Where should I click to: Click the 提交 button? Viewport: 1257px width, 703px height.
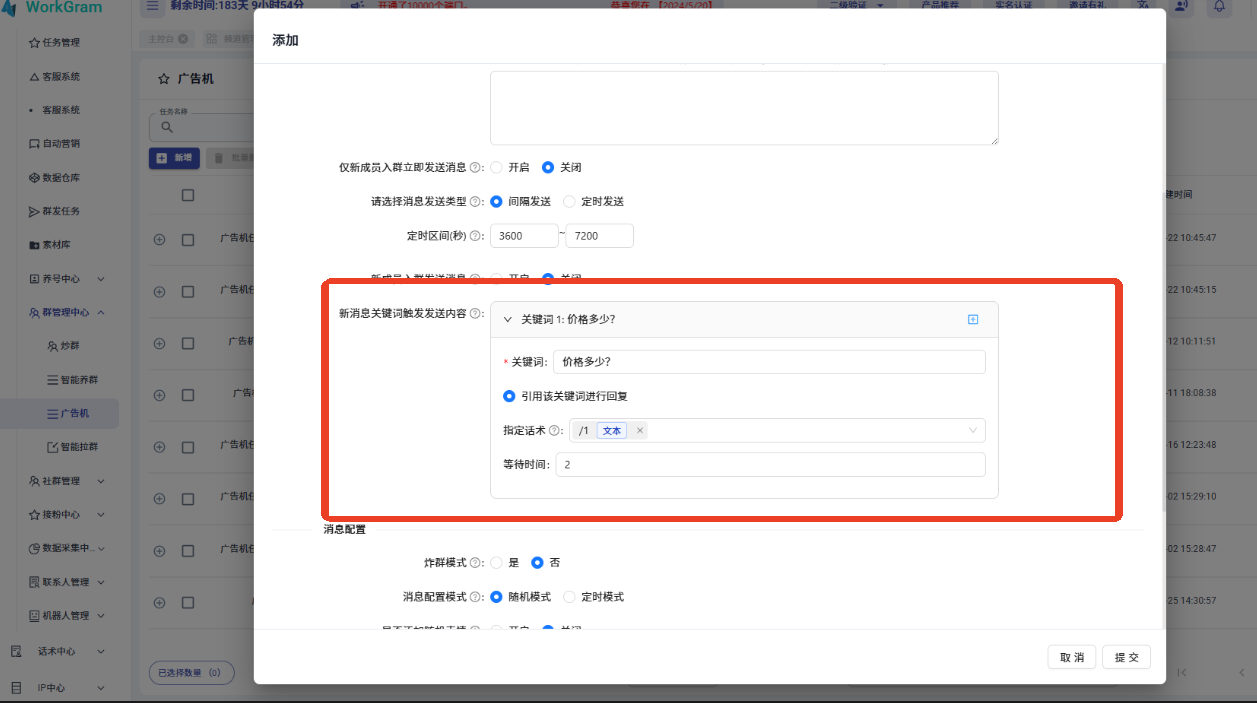[x=1126, y=657]
